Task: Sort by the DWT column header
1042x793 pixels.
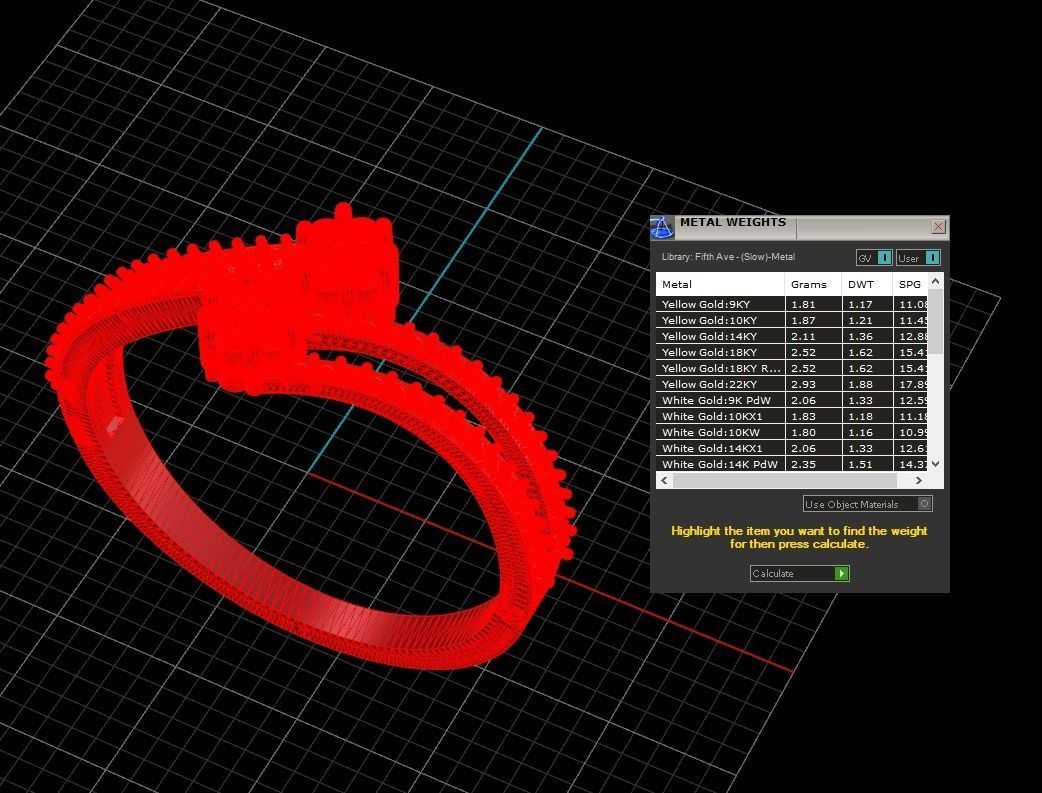Action: point(867,284)
